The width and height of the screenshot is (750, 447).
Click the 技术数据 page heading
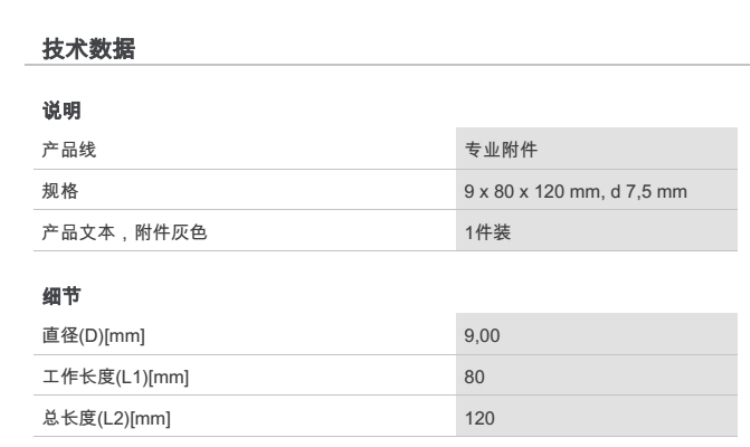tap(88, 48)
